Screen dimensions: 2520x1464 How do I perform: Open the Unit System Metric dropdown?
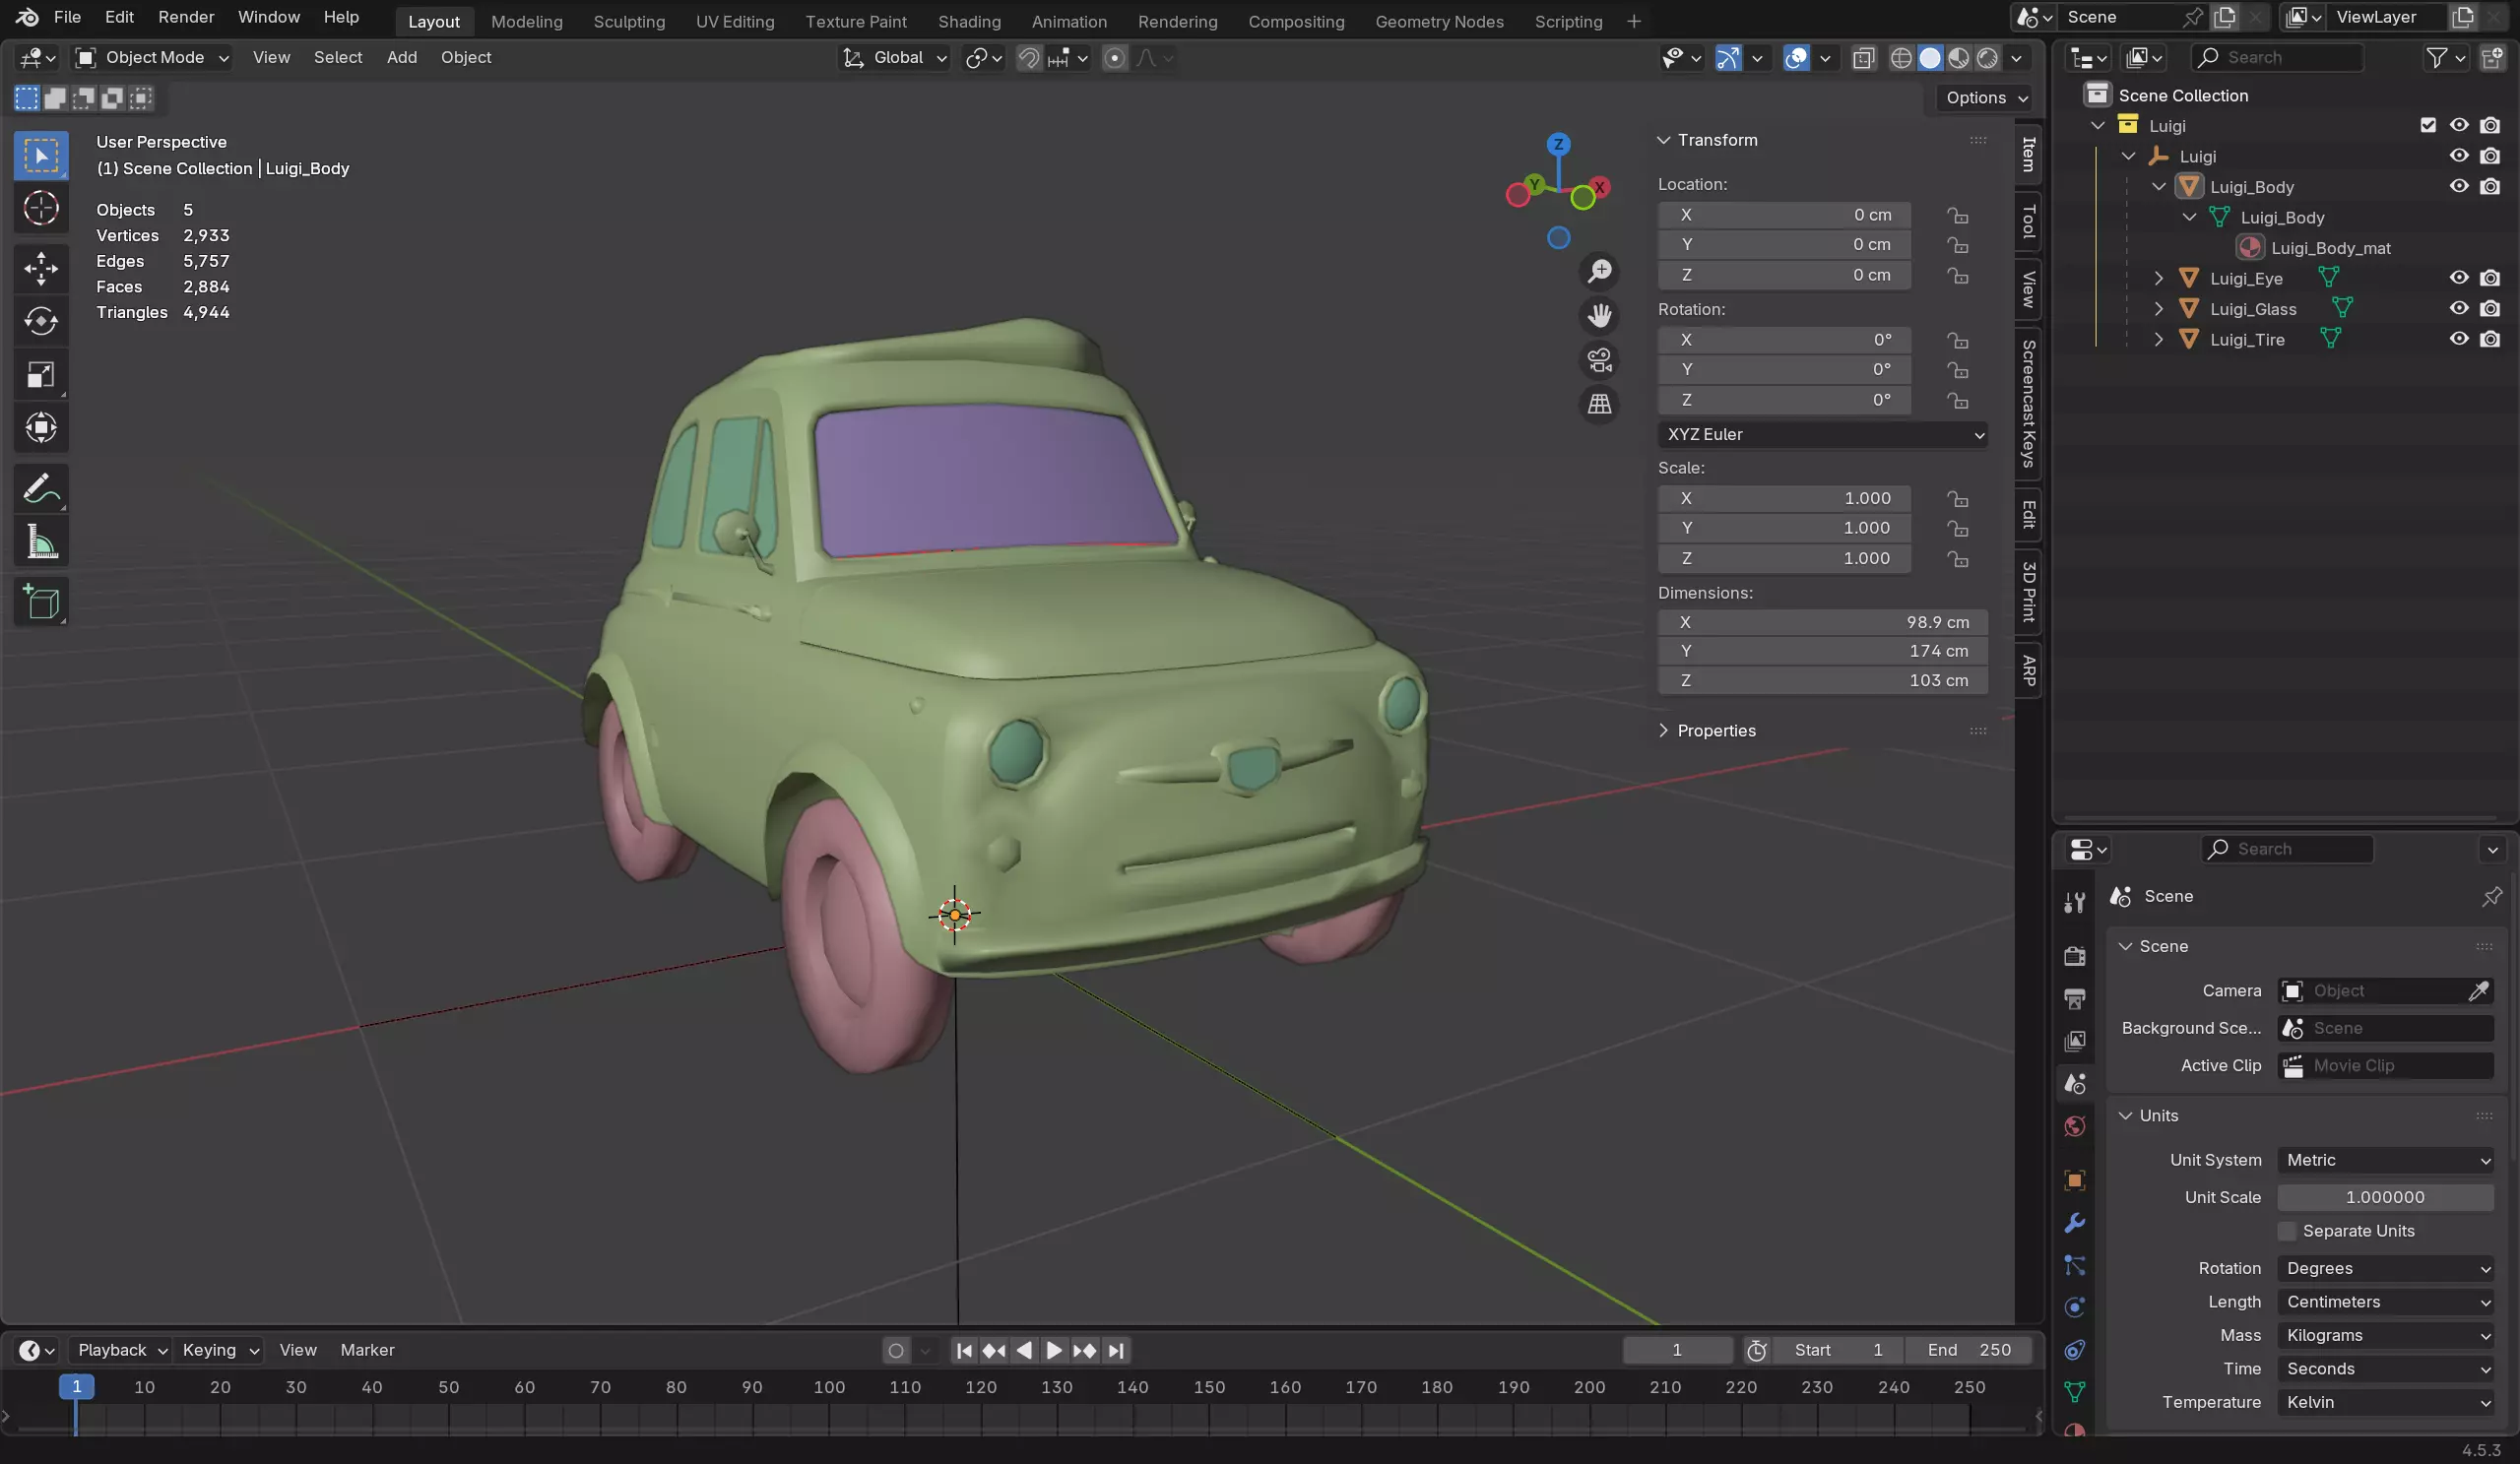tap(2385, 1160)
